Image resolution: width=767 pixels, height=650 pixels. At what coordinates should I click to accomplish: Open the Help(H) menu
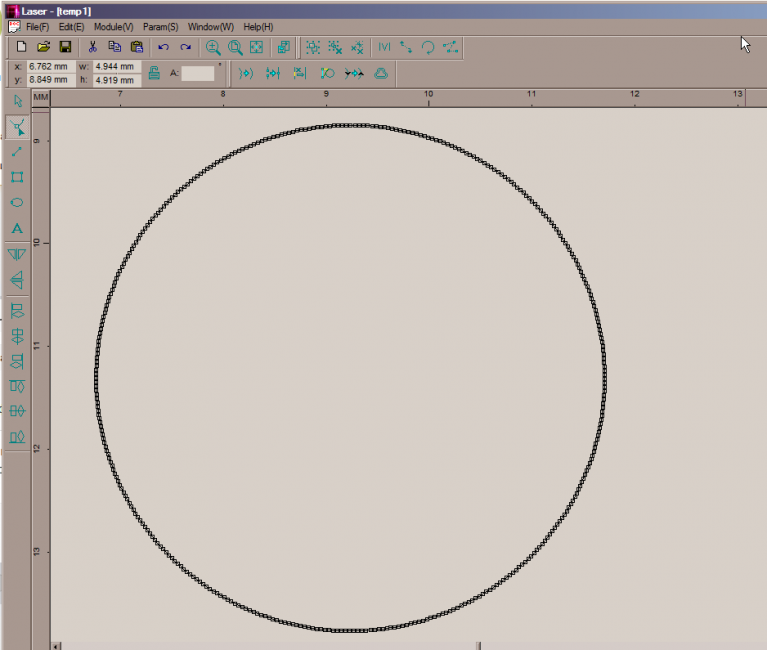click(258, 26)
